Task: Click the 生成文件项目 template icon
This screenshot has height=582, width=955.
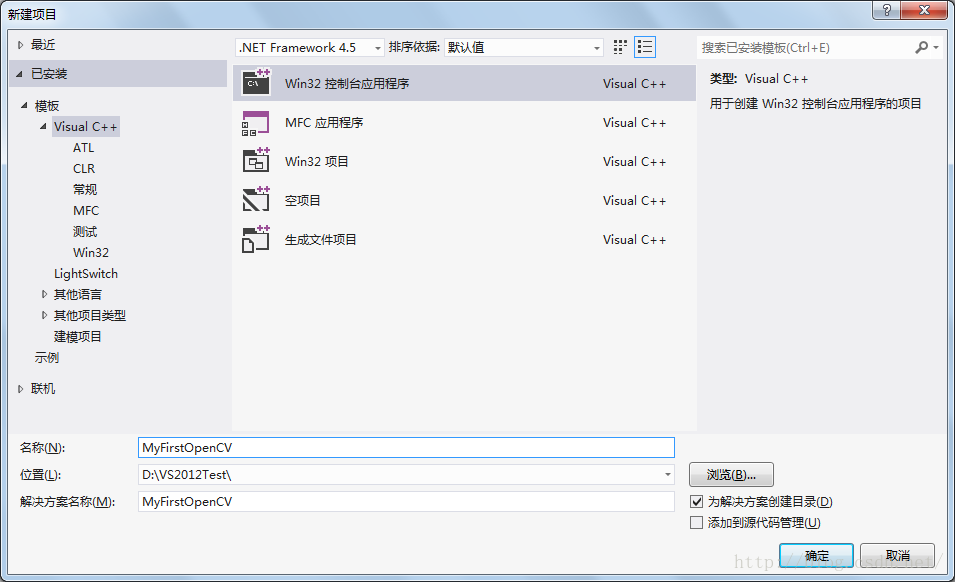Action: click(256, 239)
